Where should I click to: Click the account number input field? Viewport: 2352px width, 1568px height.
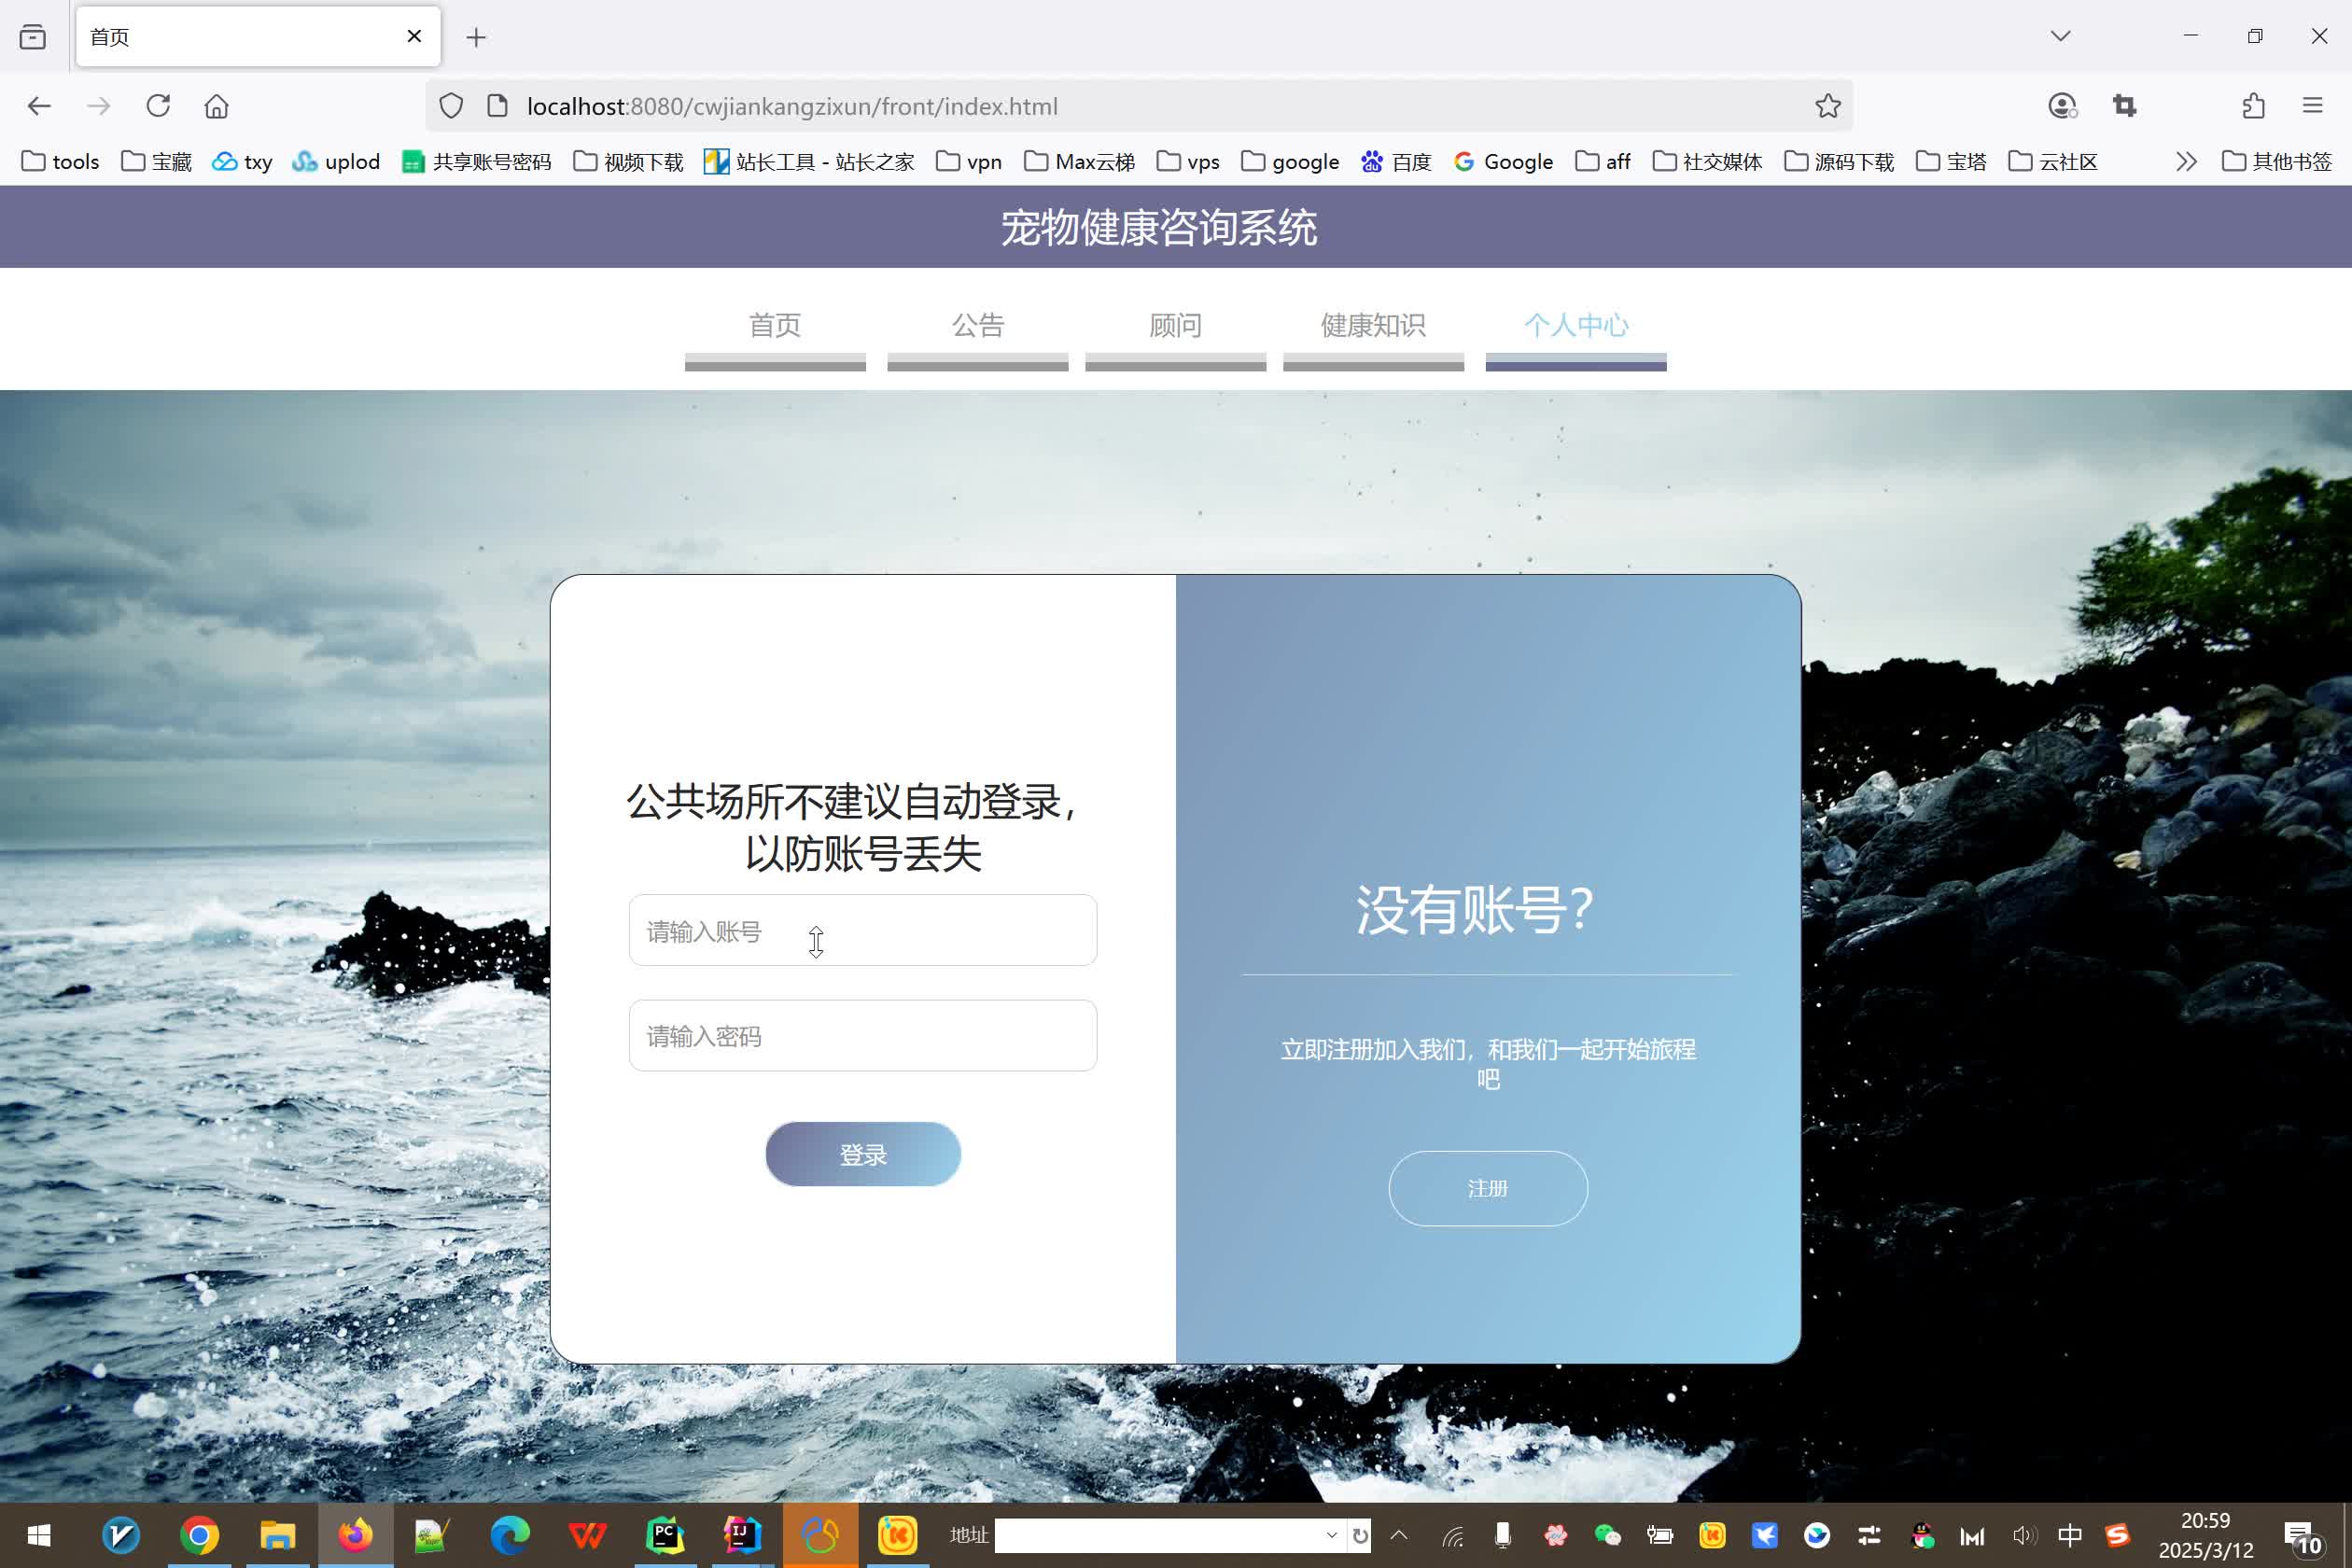pos(861,930)
